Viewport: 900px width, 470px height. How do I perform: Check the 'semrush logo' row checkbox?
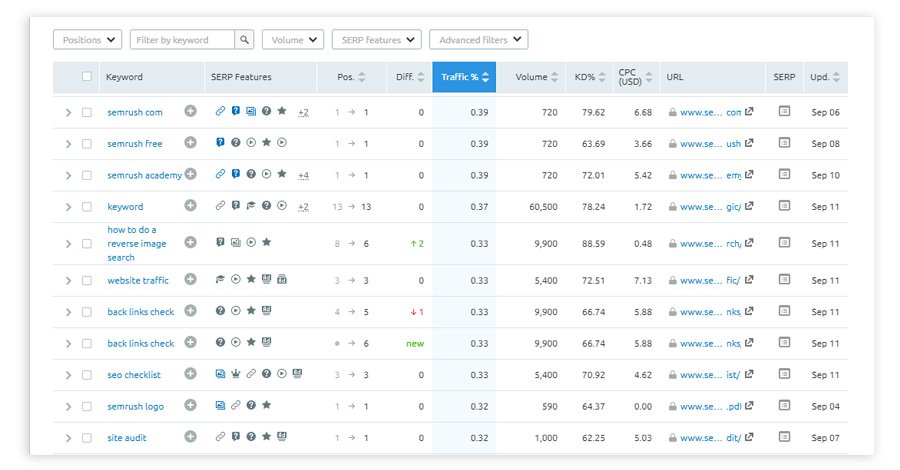[x=87, y=406]
